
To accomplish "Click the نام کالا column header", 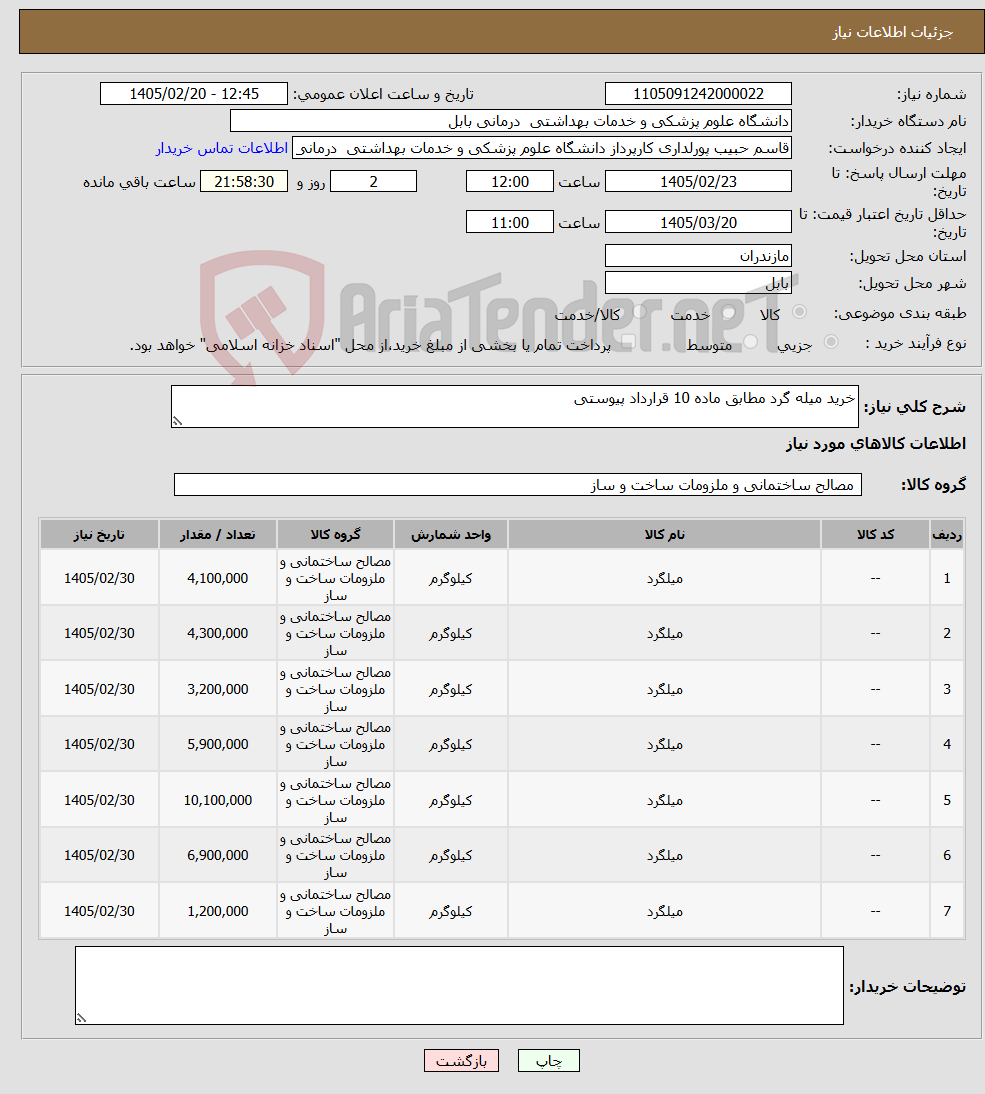I will click(x=664, y=534).
